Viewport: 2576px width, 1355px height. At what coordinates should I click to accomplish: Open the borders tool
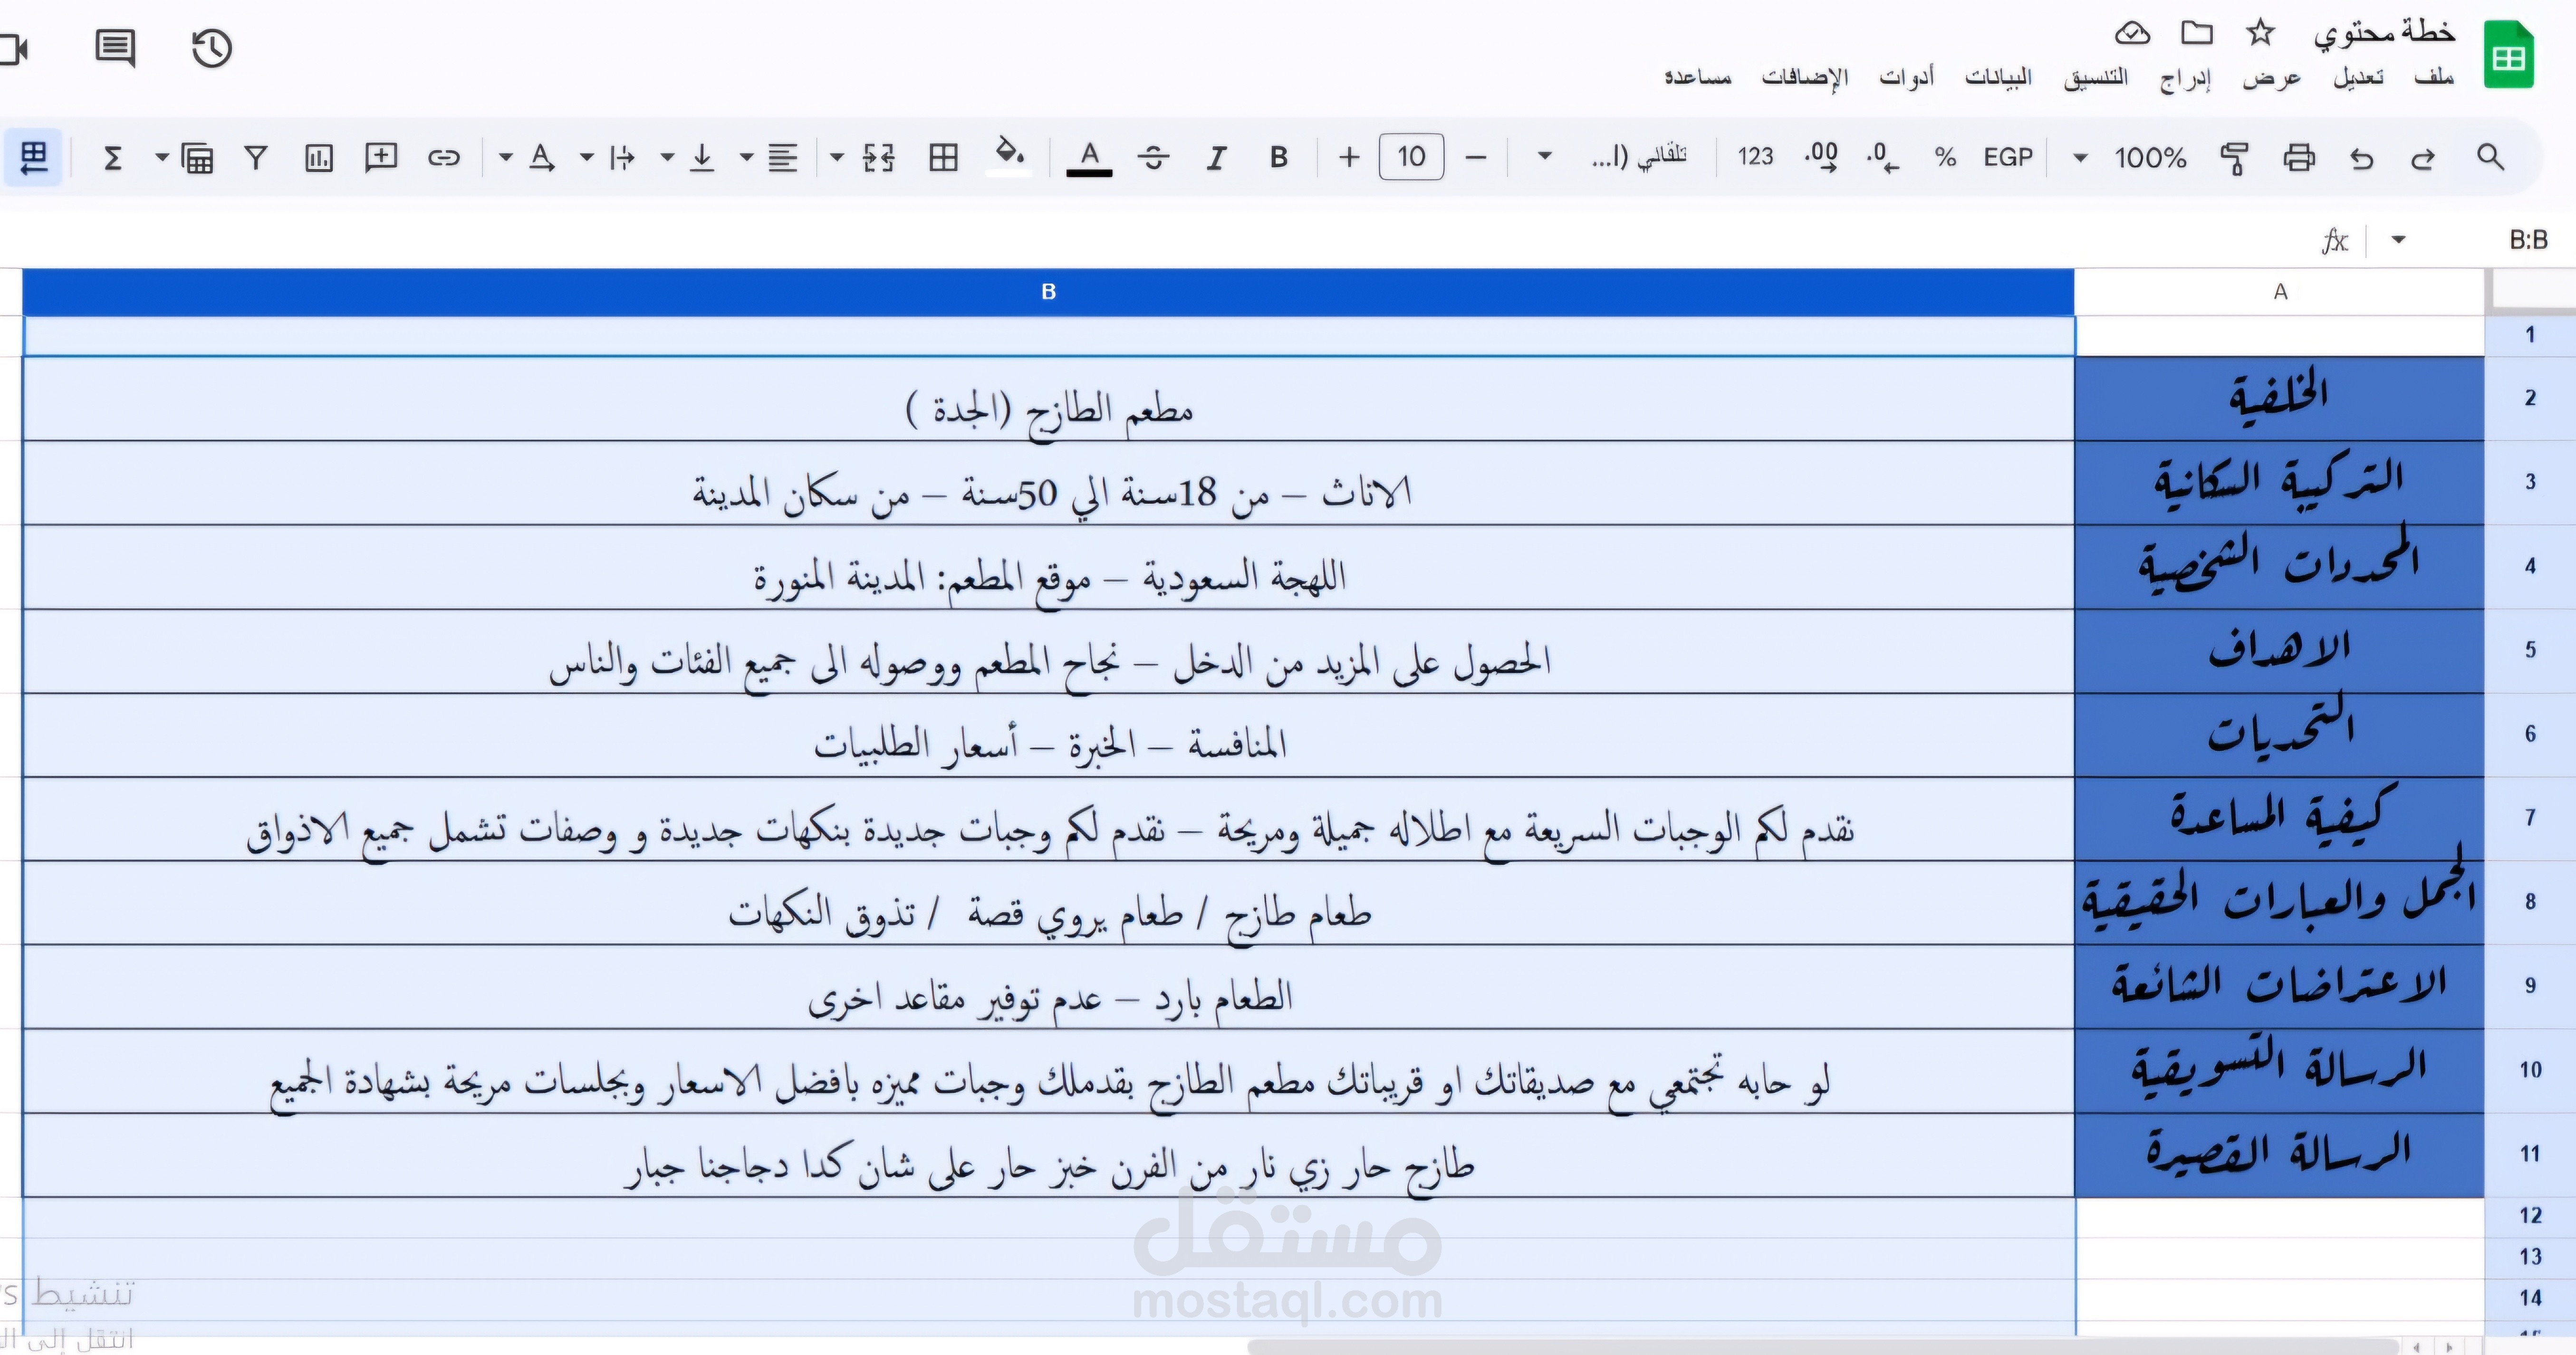(x=943, y=157)
